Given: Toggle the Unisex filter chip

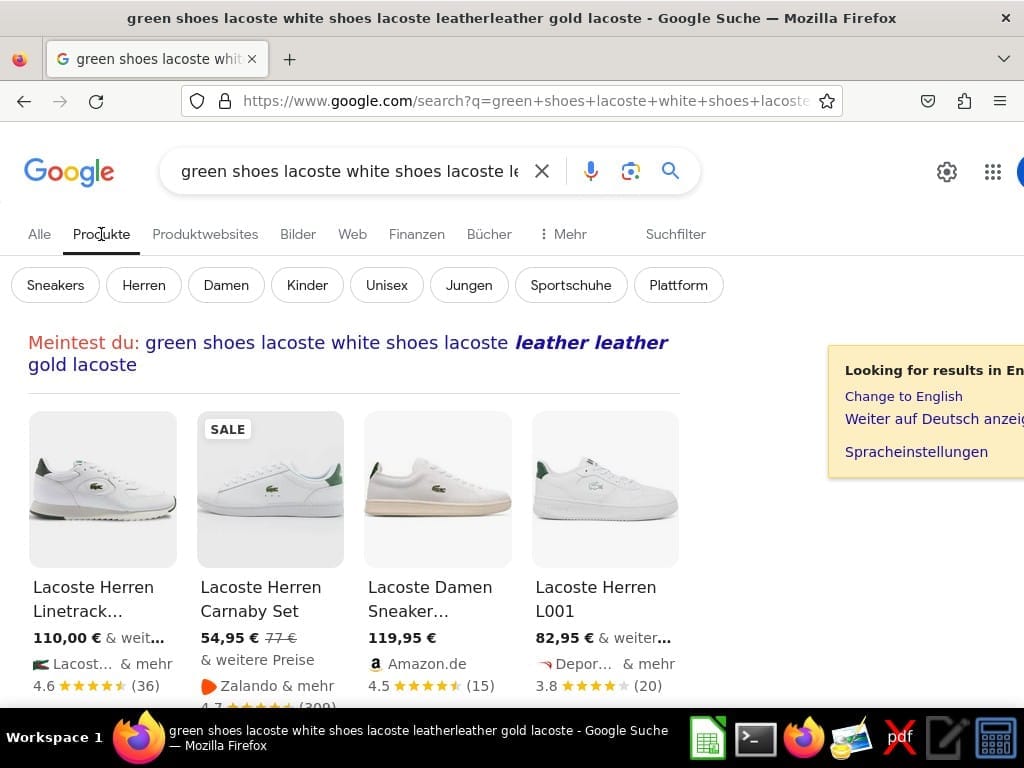Looking at the screenshot, I should [x=387, y=285].
